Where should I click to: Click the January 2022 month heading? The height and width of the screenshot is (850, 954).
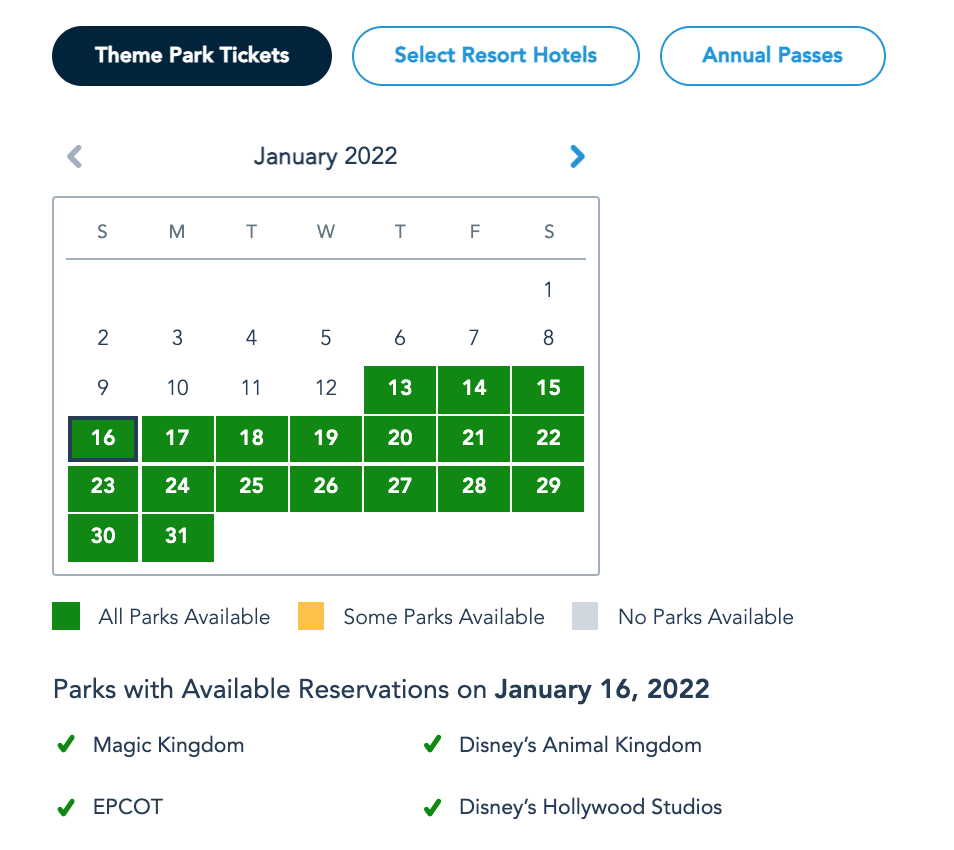coord(325,157)
